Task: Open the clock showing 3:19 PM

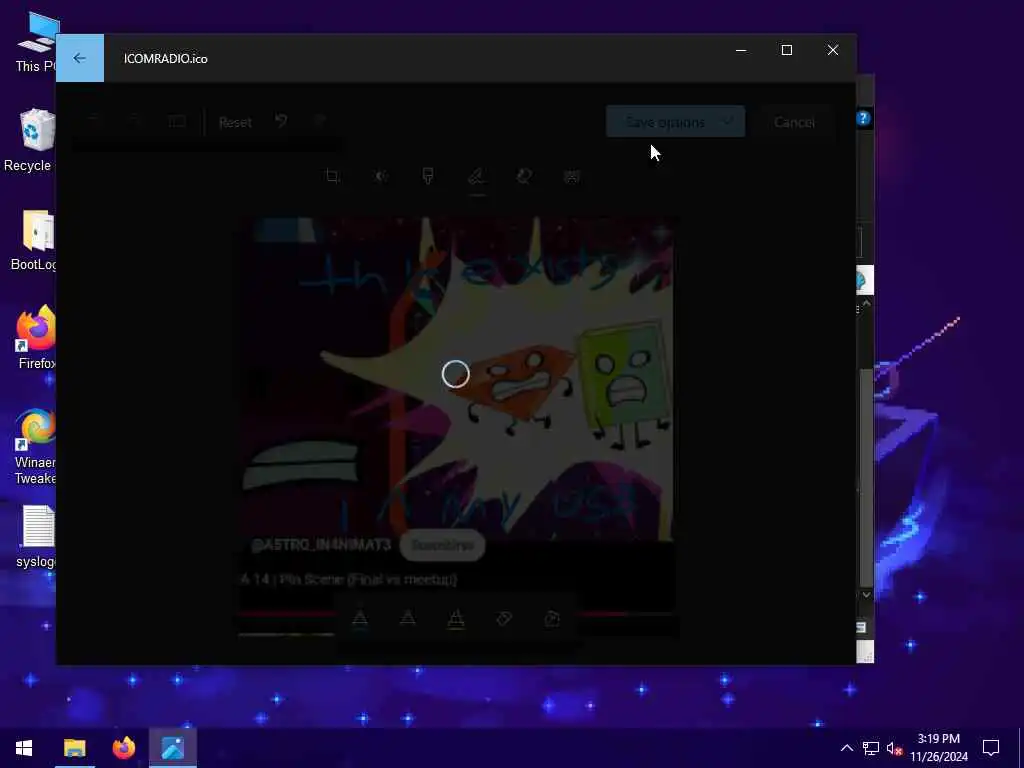Action: pyautogui.click(x=938, y=748)
